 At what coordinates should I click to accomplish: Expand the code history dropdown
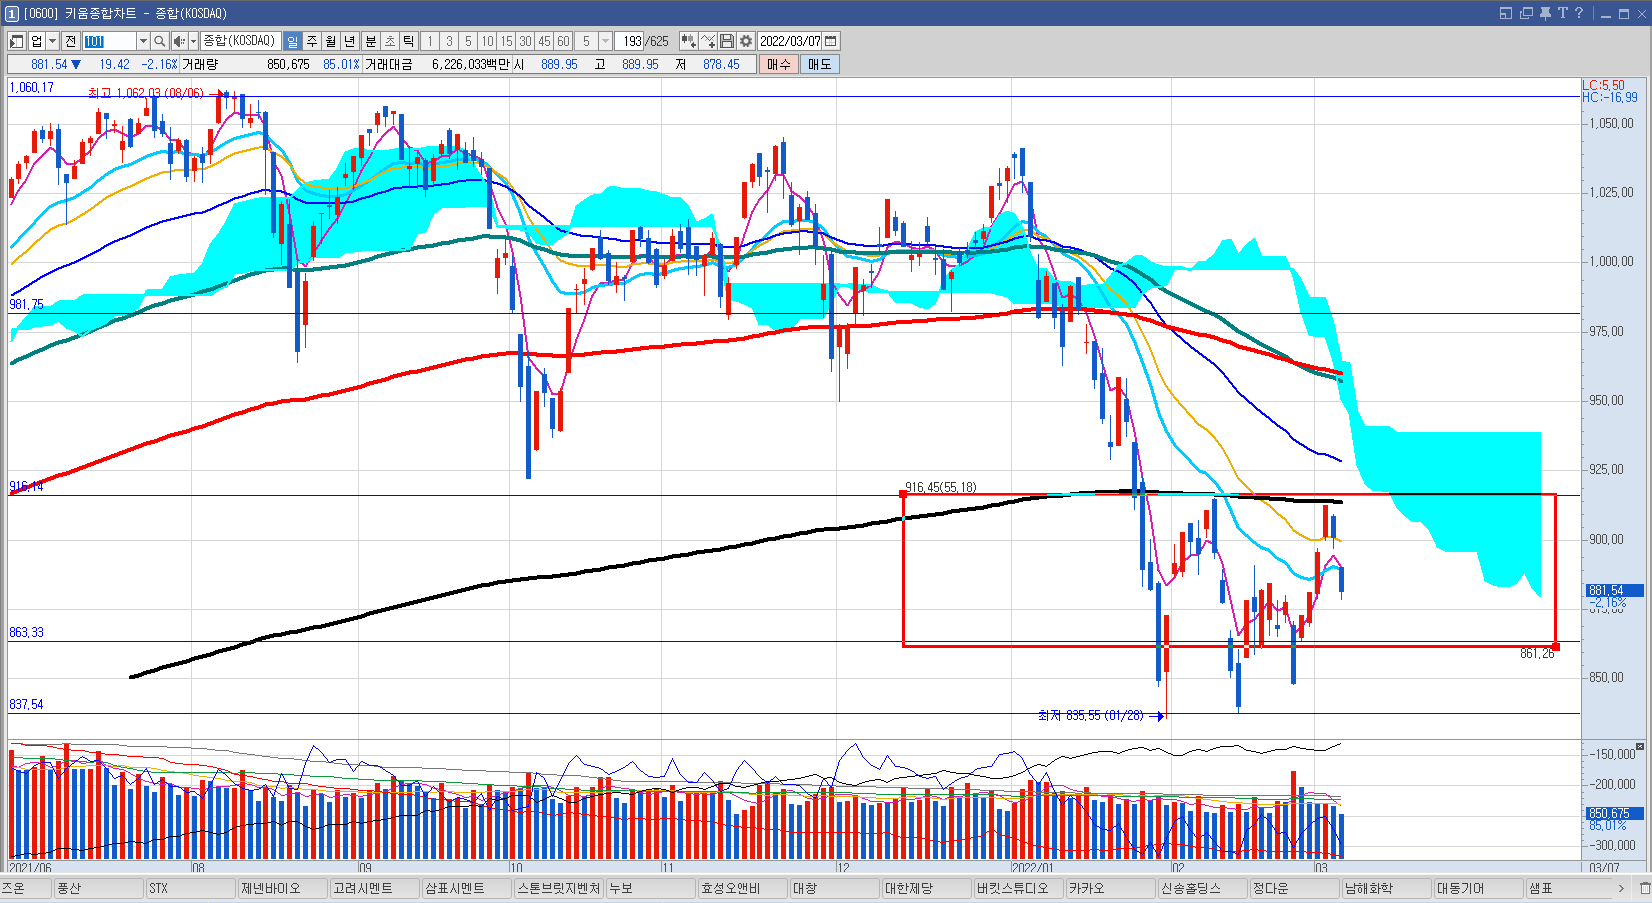143,41
